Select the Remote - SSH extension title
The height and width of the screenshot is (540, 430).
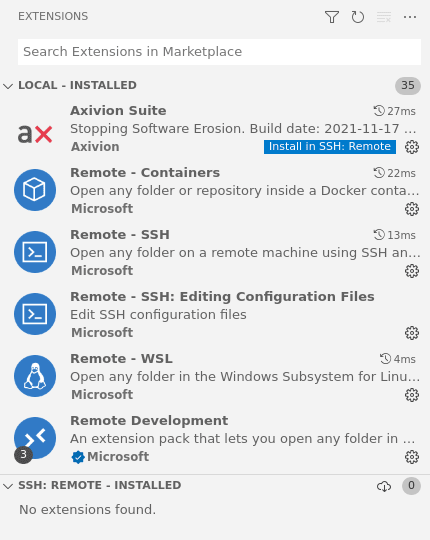click(x=120, y=235)
